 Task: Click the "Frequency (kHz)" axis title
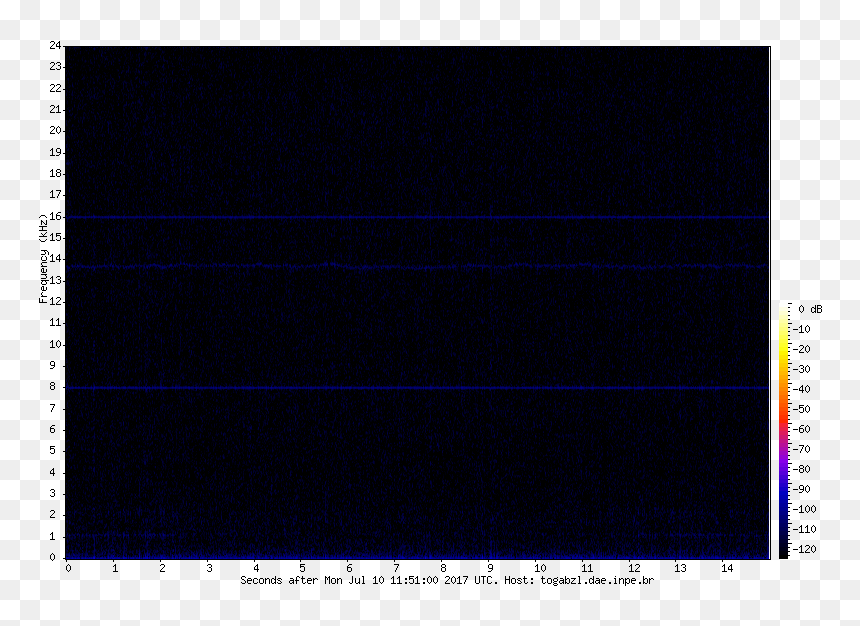[x=43, y=258]
